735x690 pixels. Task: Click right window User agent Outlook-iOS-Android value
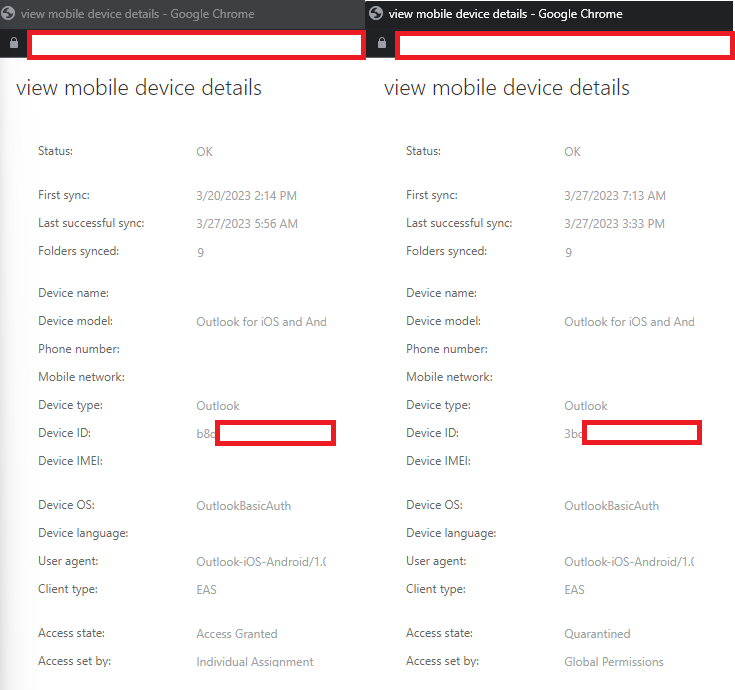[x=629, y=562]
